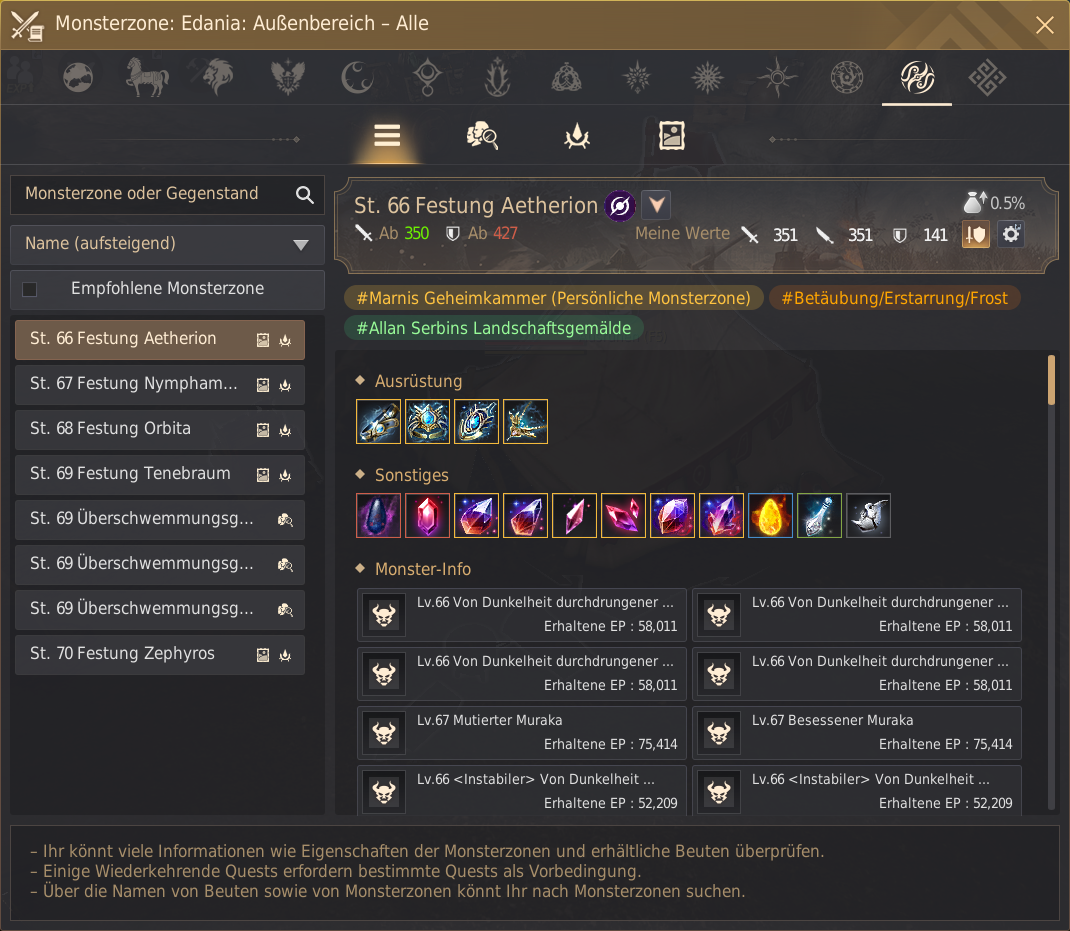Select the currently active swirl region tab
The width and height of the screenshot is (1070, 931).
pos(917,77)
